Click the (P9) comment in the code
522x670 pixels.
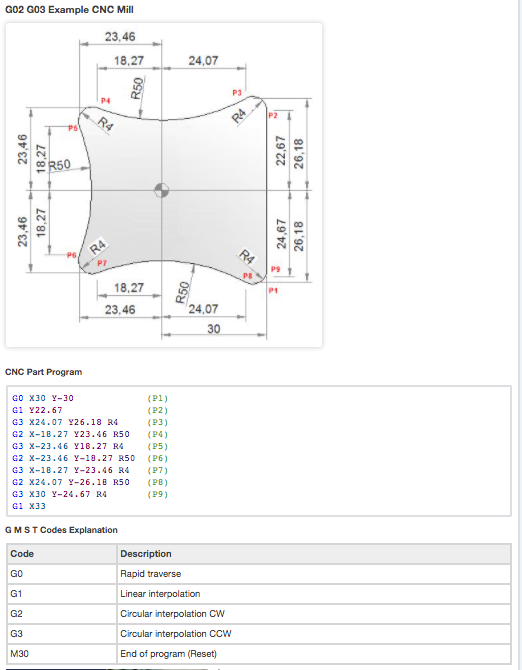(158, 494)
